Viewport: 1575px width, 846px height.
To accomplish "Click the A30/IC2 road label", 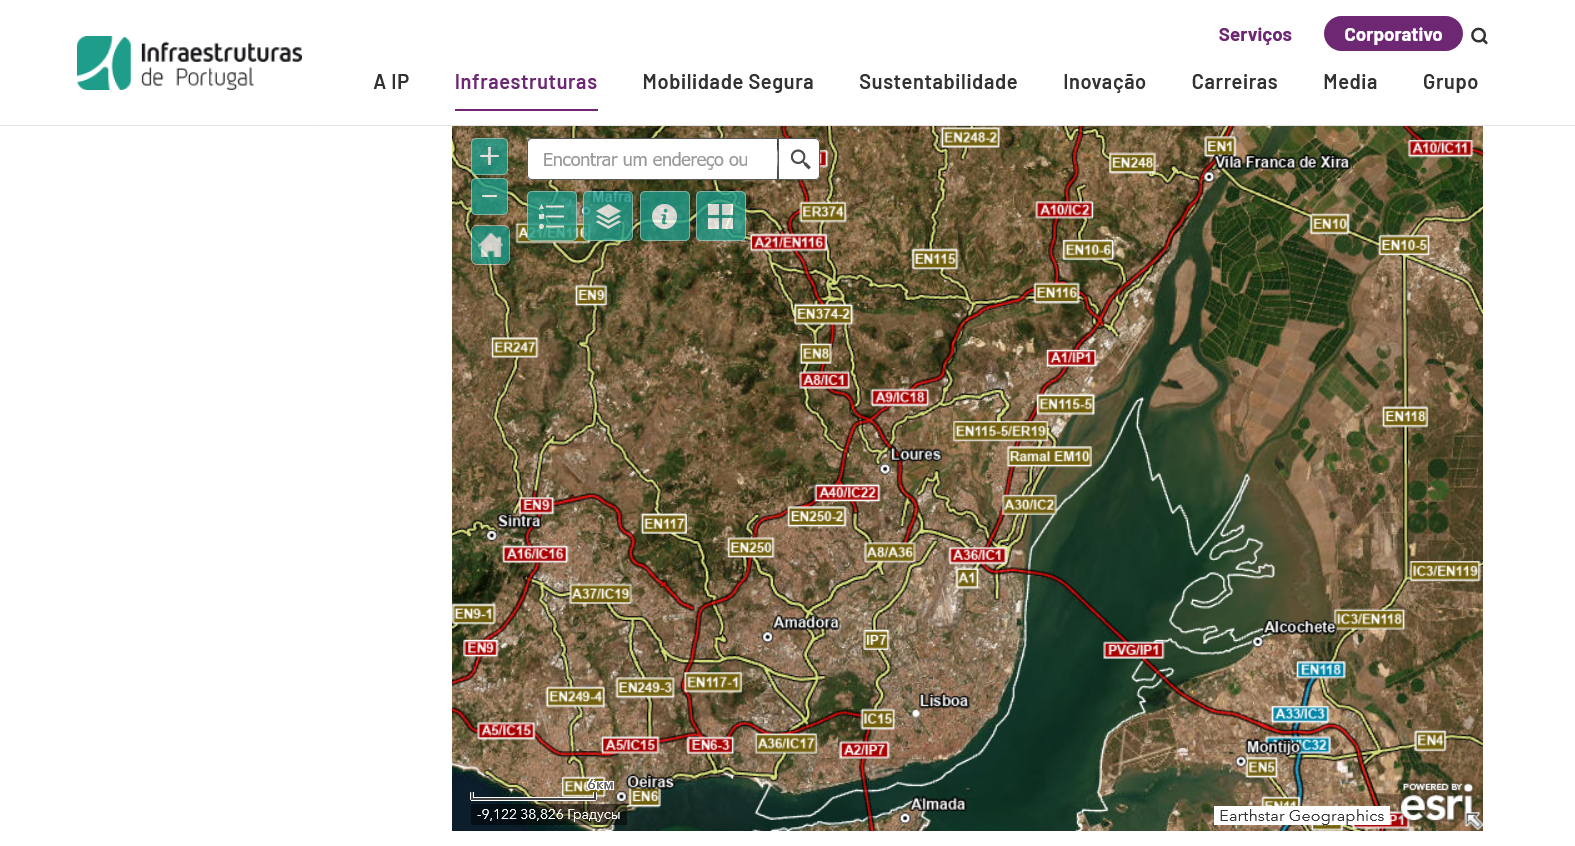I will [1029, 505].
